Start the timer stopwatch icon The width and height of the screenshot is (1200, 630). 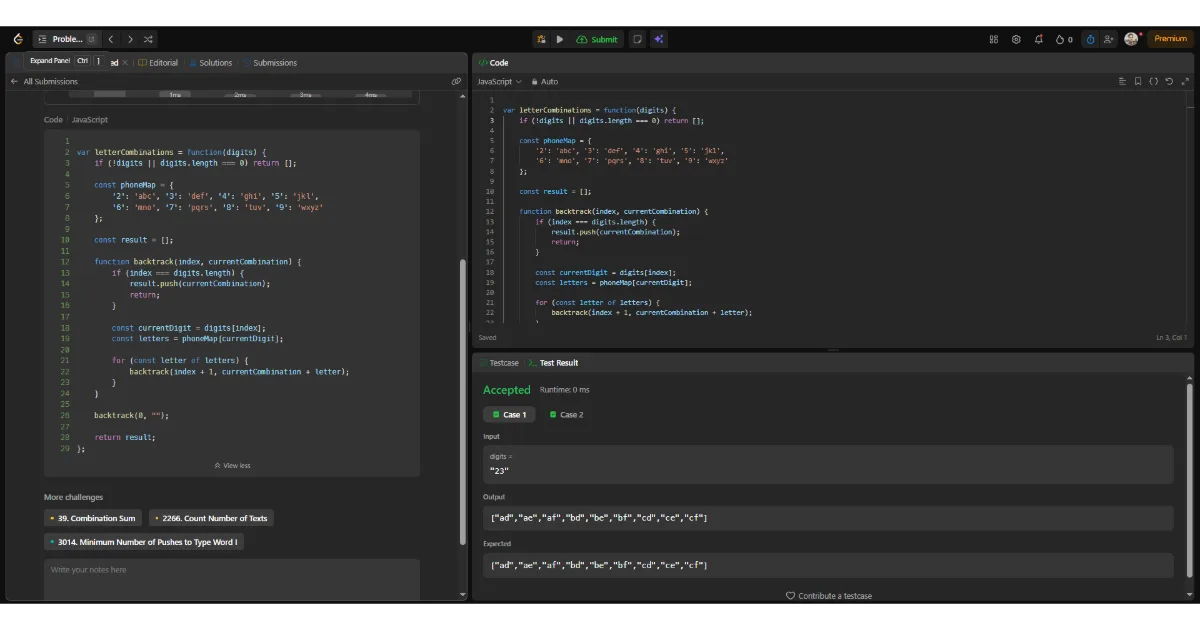[1091, 39]
